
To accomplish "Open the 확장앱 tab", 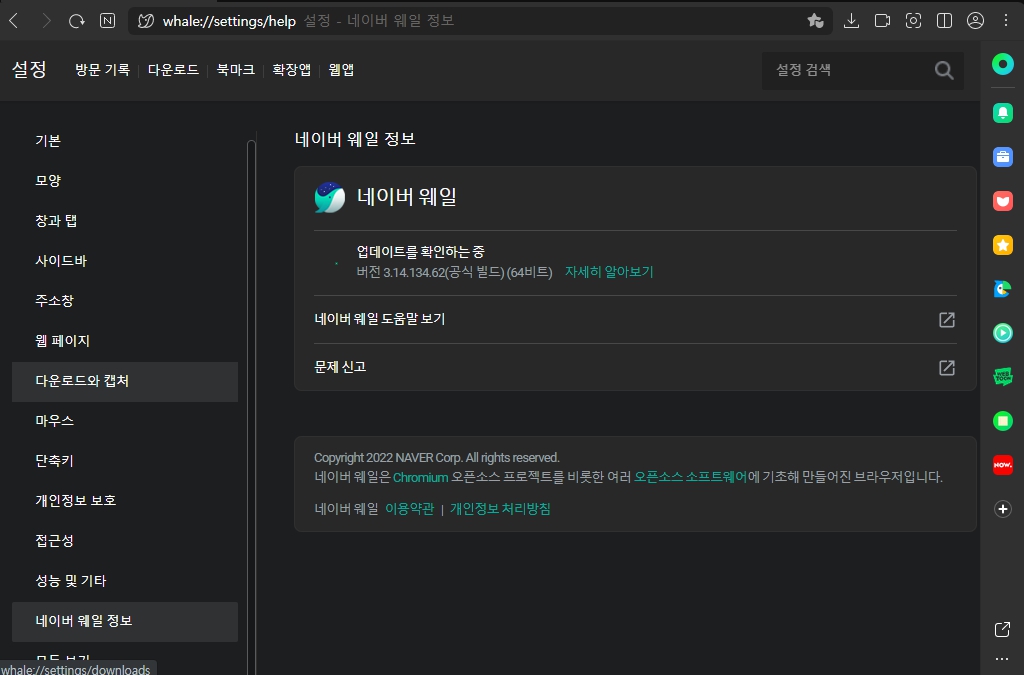I will coord(291,70).
